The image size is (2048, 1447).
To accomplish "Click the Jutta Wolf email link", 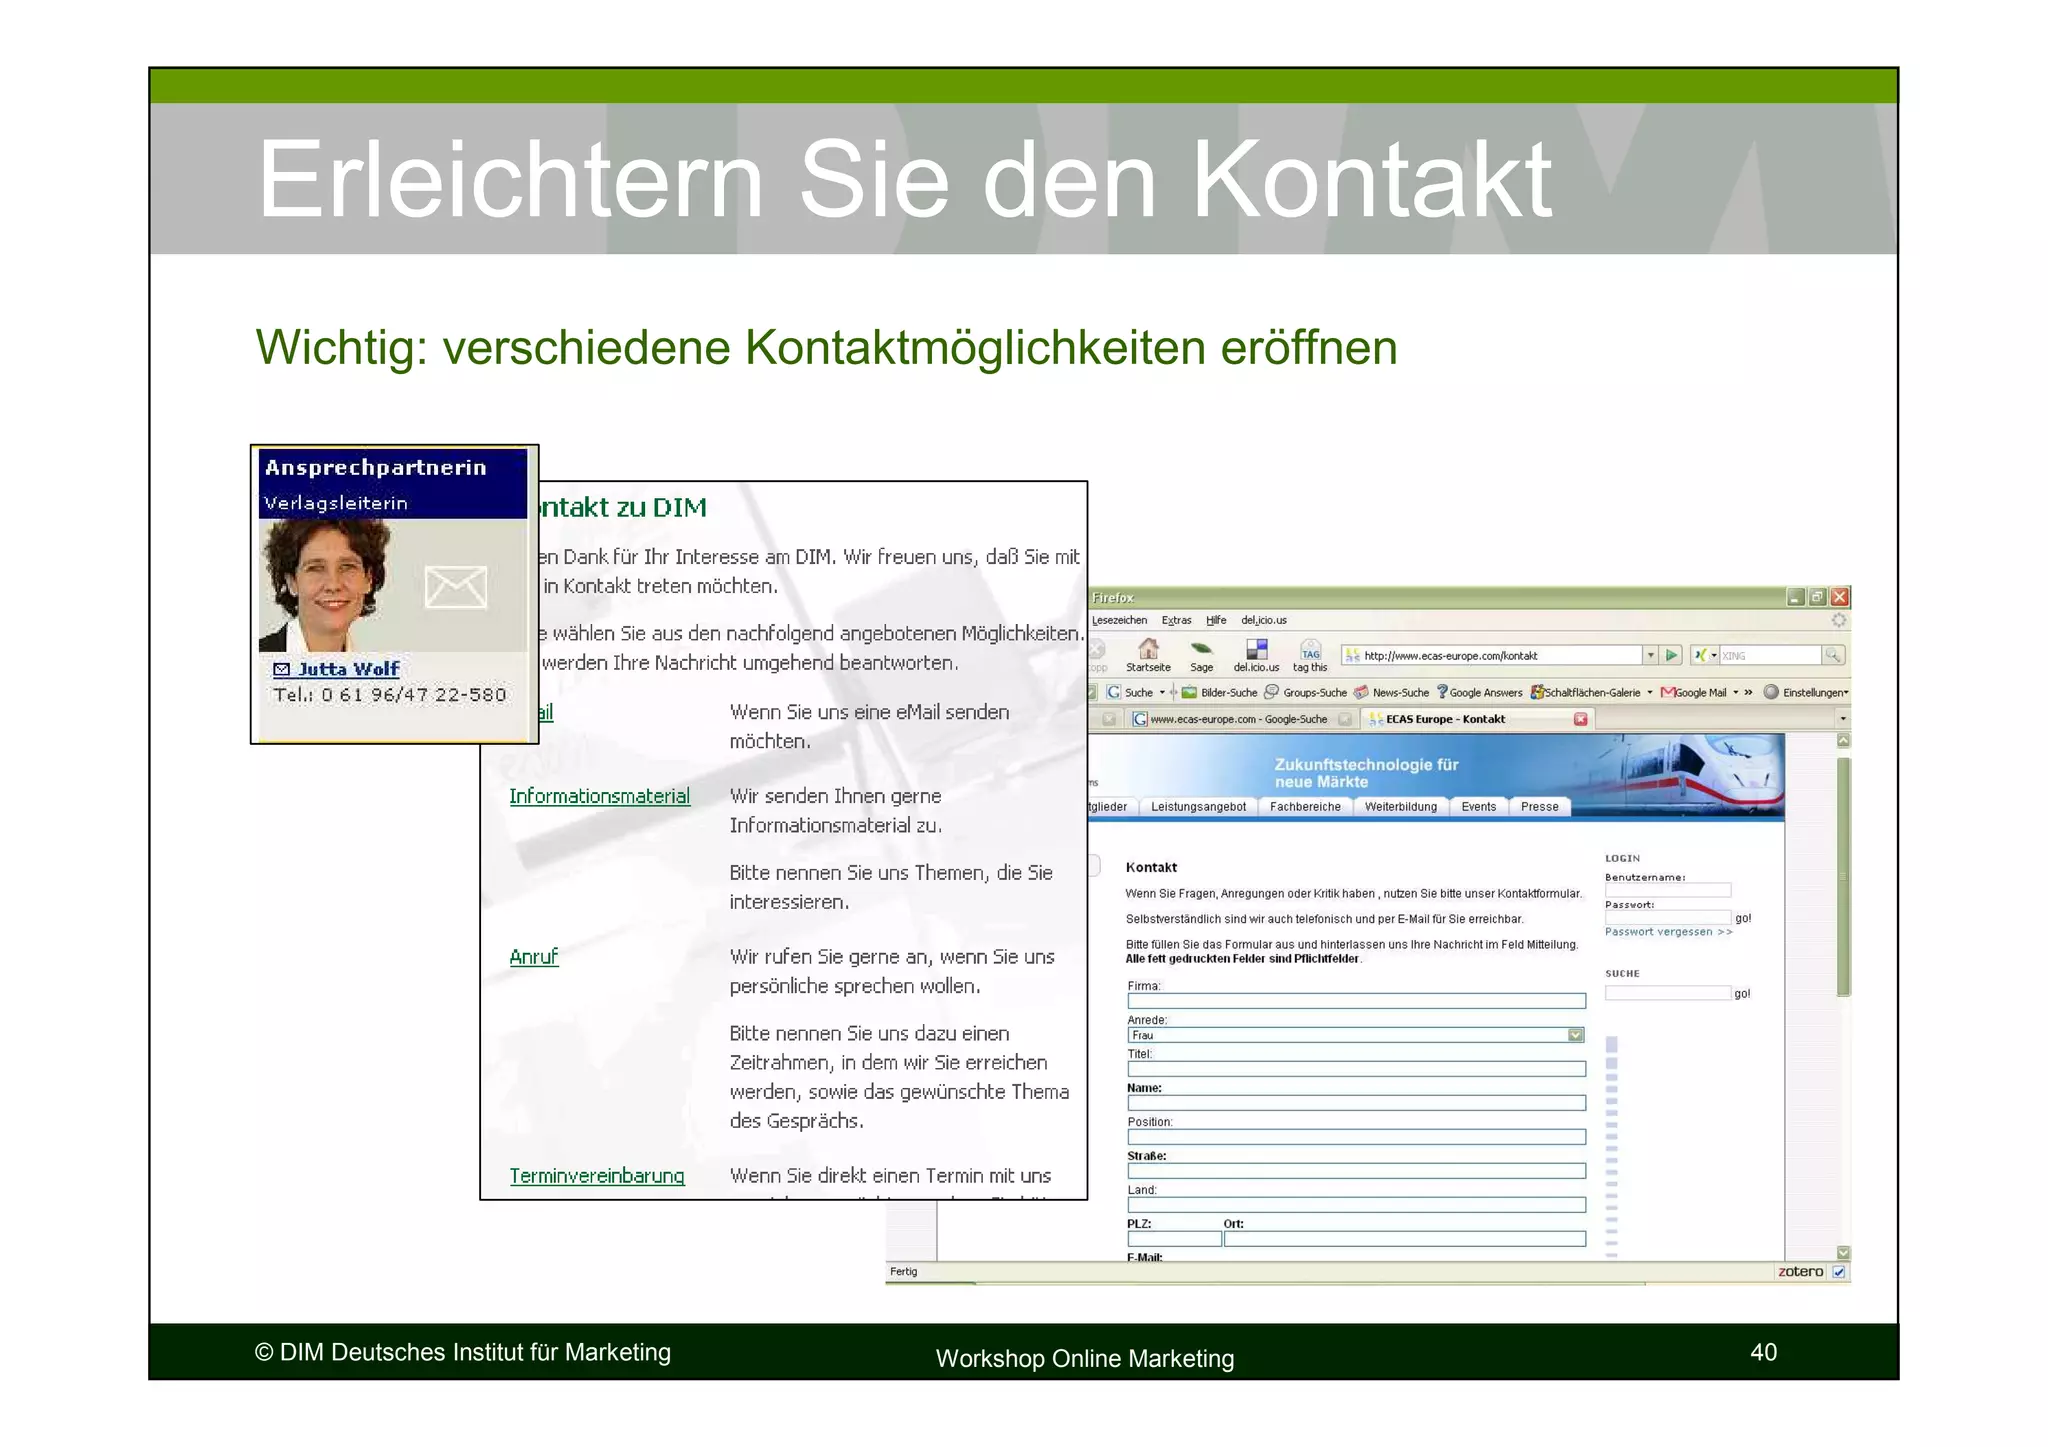I will [347, 669].
